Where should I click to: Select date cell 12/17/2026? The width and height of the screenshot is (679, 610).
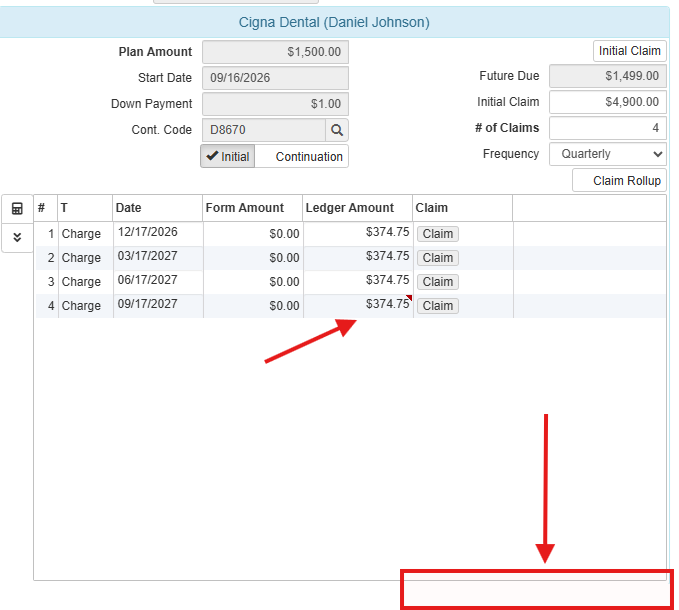tap(158, 234)
